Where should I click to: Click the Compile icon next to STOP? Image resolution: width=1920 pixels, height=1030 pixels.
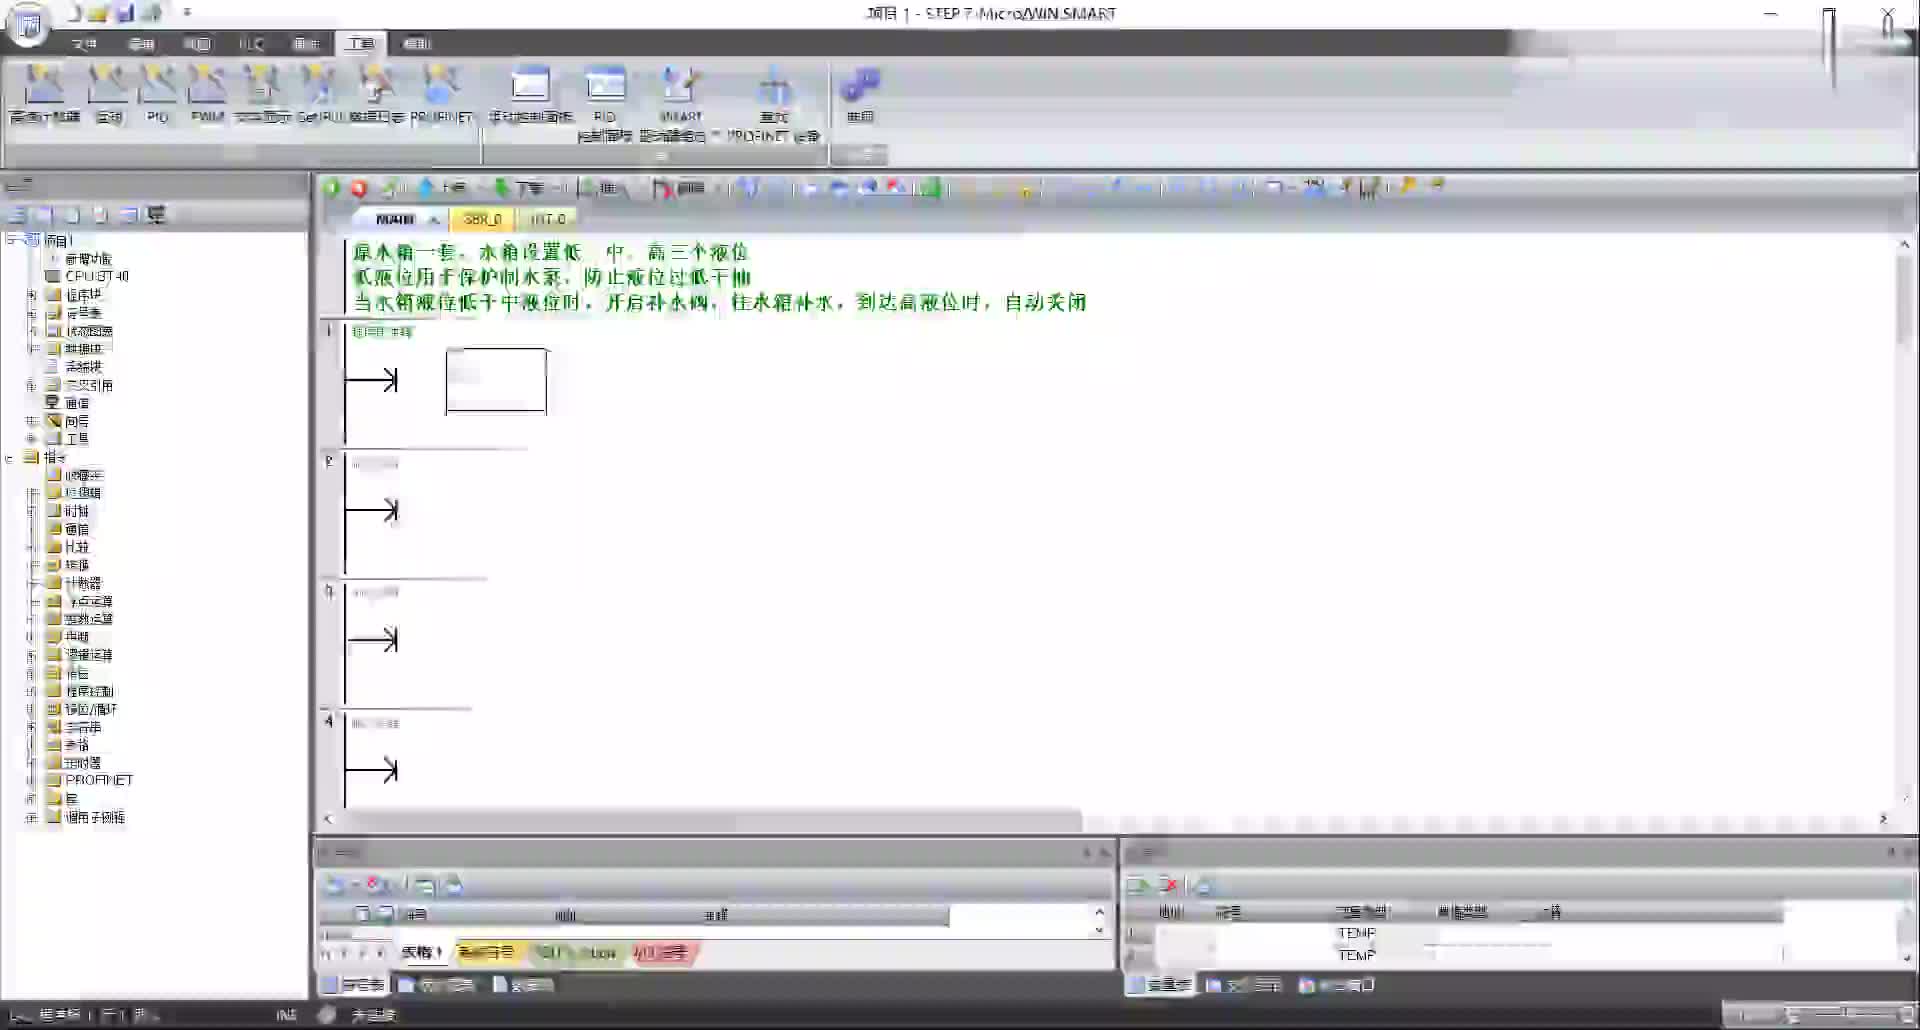point(388,187)
